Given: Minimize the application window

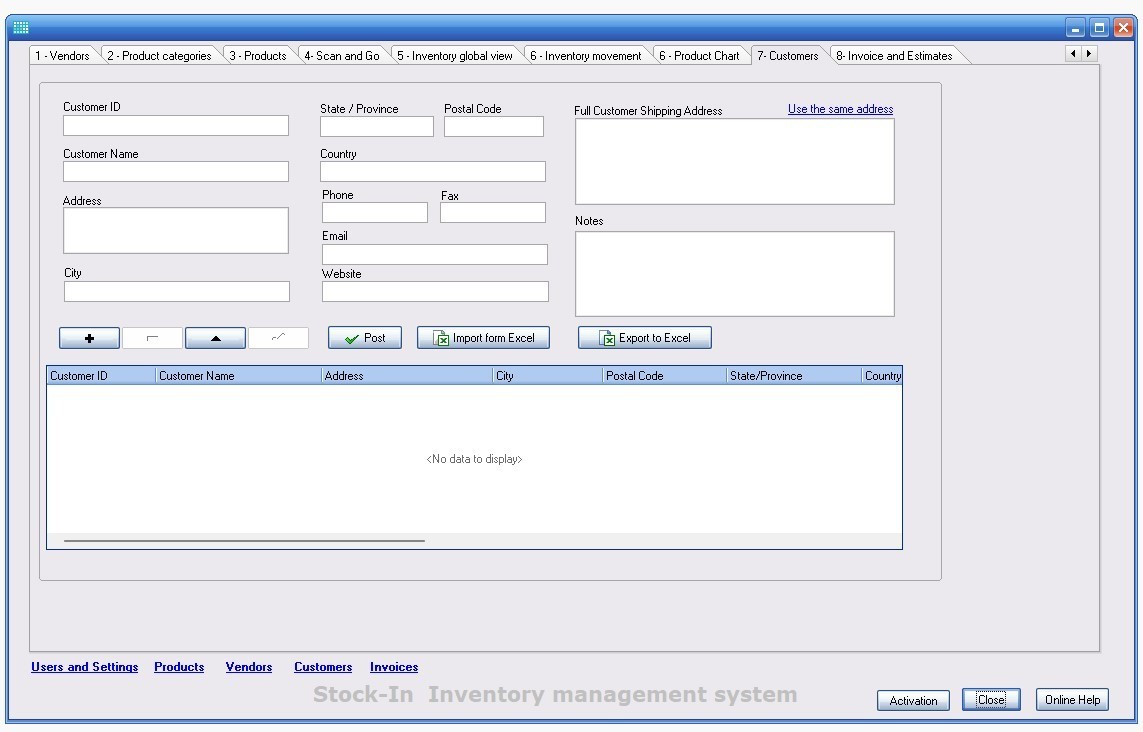Looking at the screenshot, I should [x=1075, y=28].
